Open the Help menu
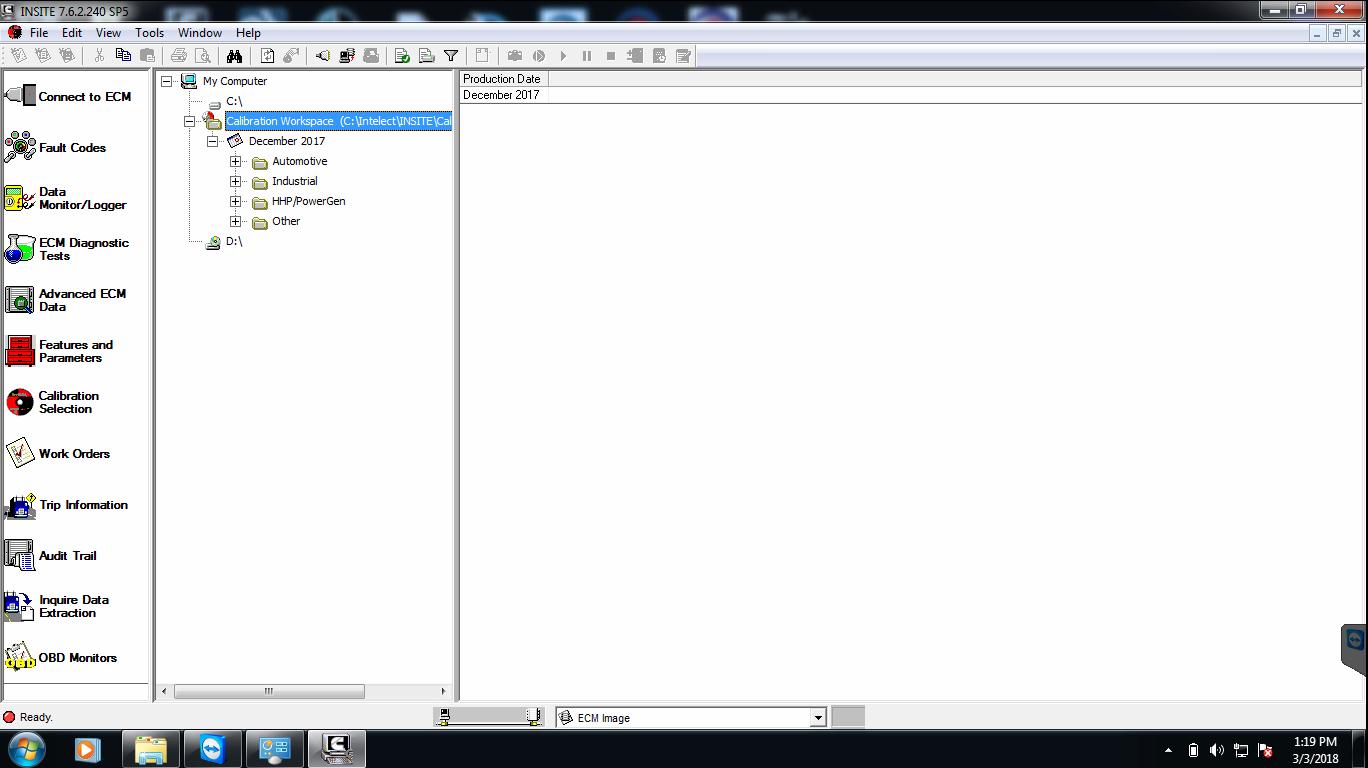1368x768 pixels. tap(248, 33)
